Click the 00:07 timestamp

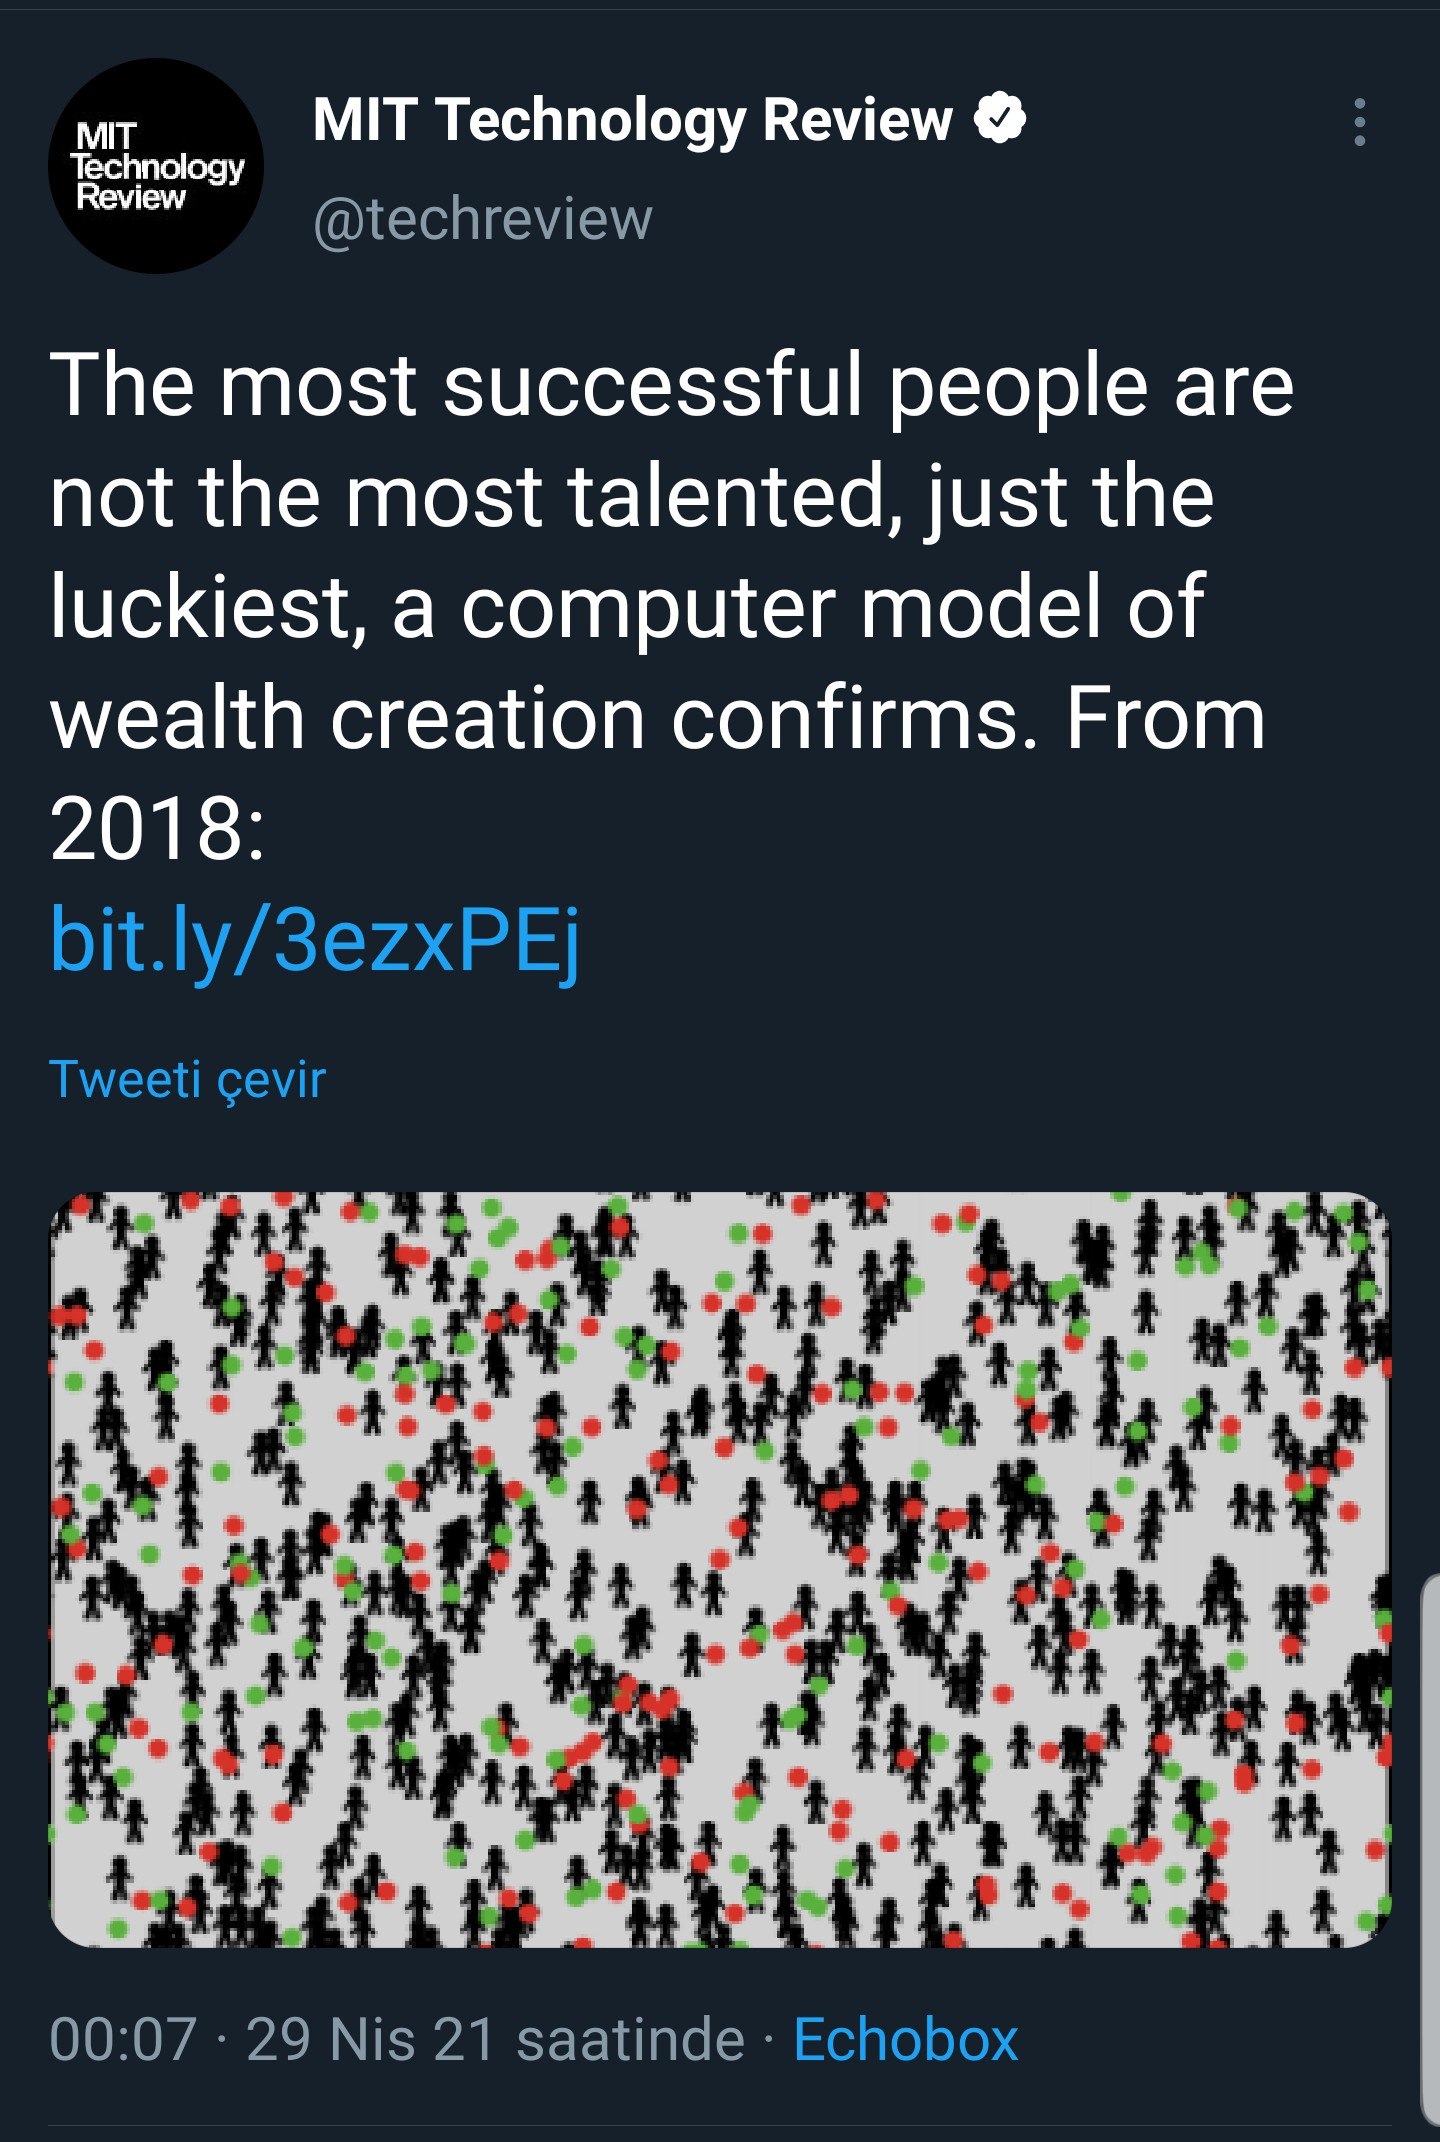(122, 2039)
